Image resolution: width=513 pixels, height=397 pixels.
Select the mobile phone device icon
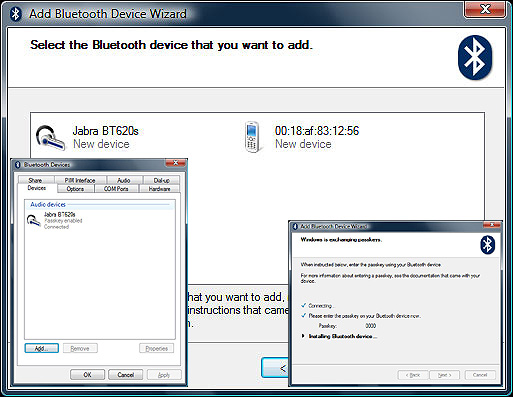[252, 137]
